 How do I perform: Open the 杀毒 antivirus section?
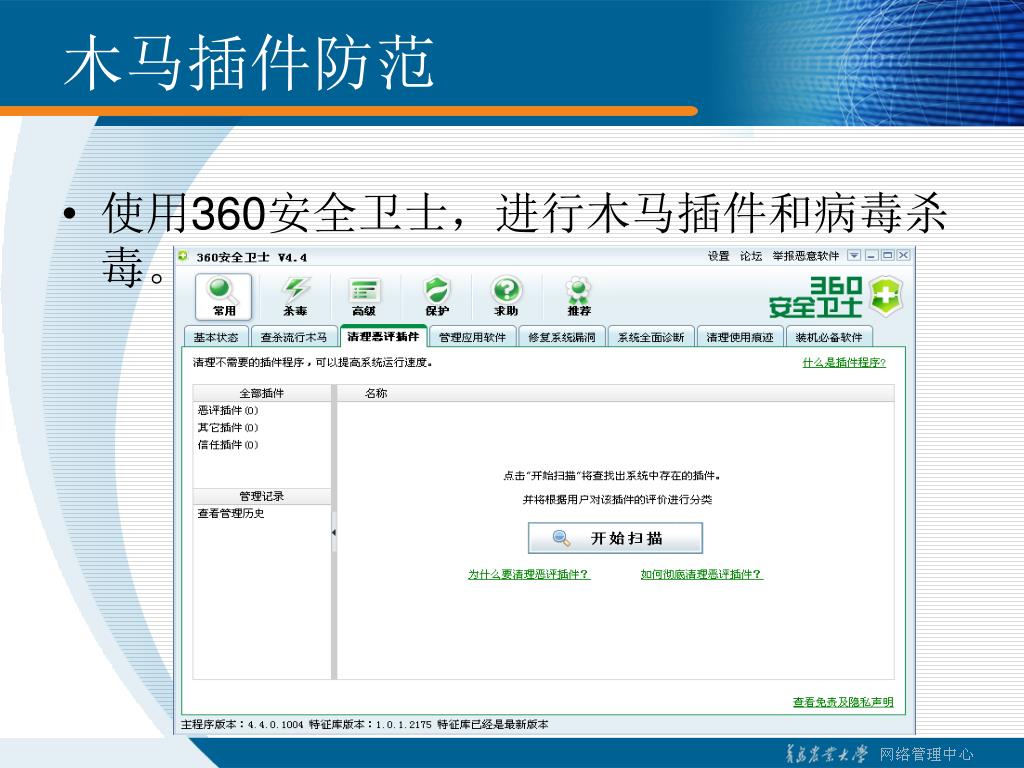[x=295, y=297]
